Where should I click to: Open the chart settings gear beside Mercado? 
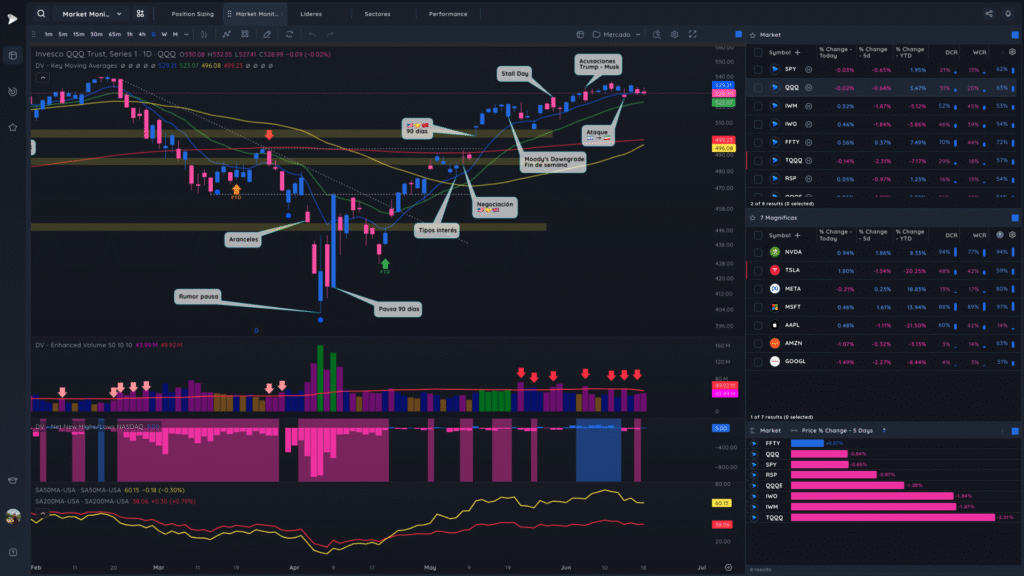(675, 35)
